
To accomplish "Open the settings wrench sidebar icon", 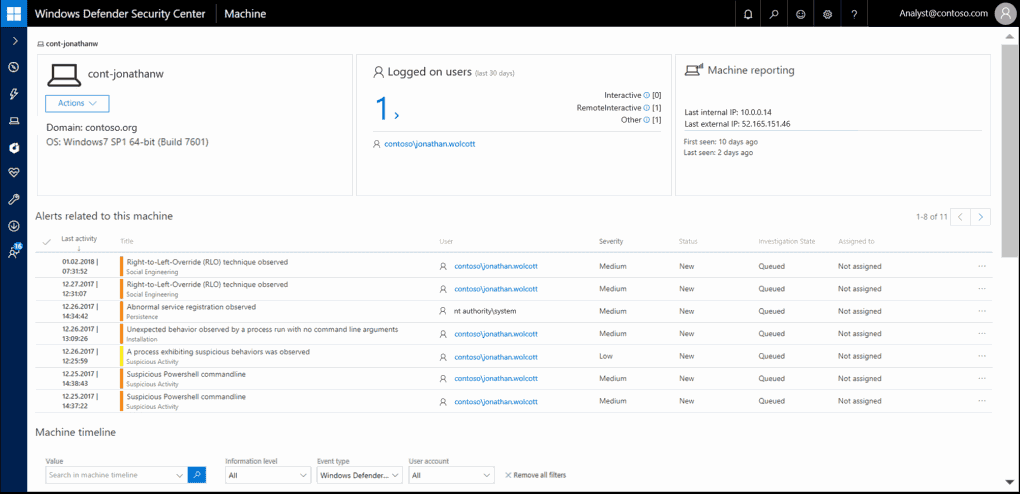I will (x=14, y=199).
